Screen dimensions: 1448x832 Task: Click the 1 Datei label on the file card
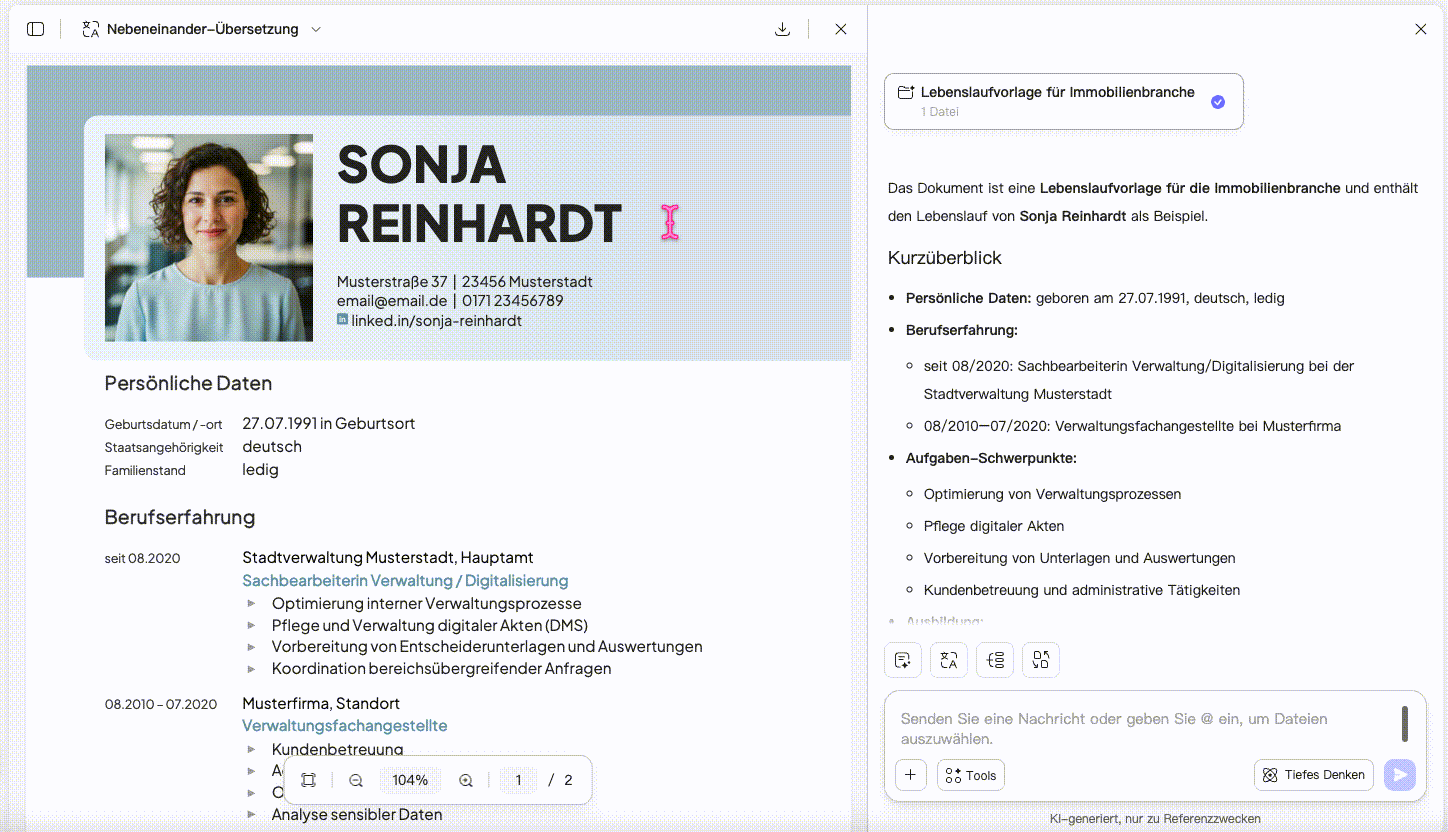click(x=940, y=112)
